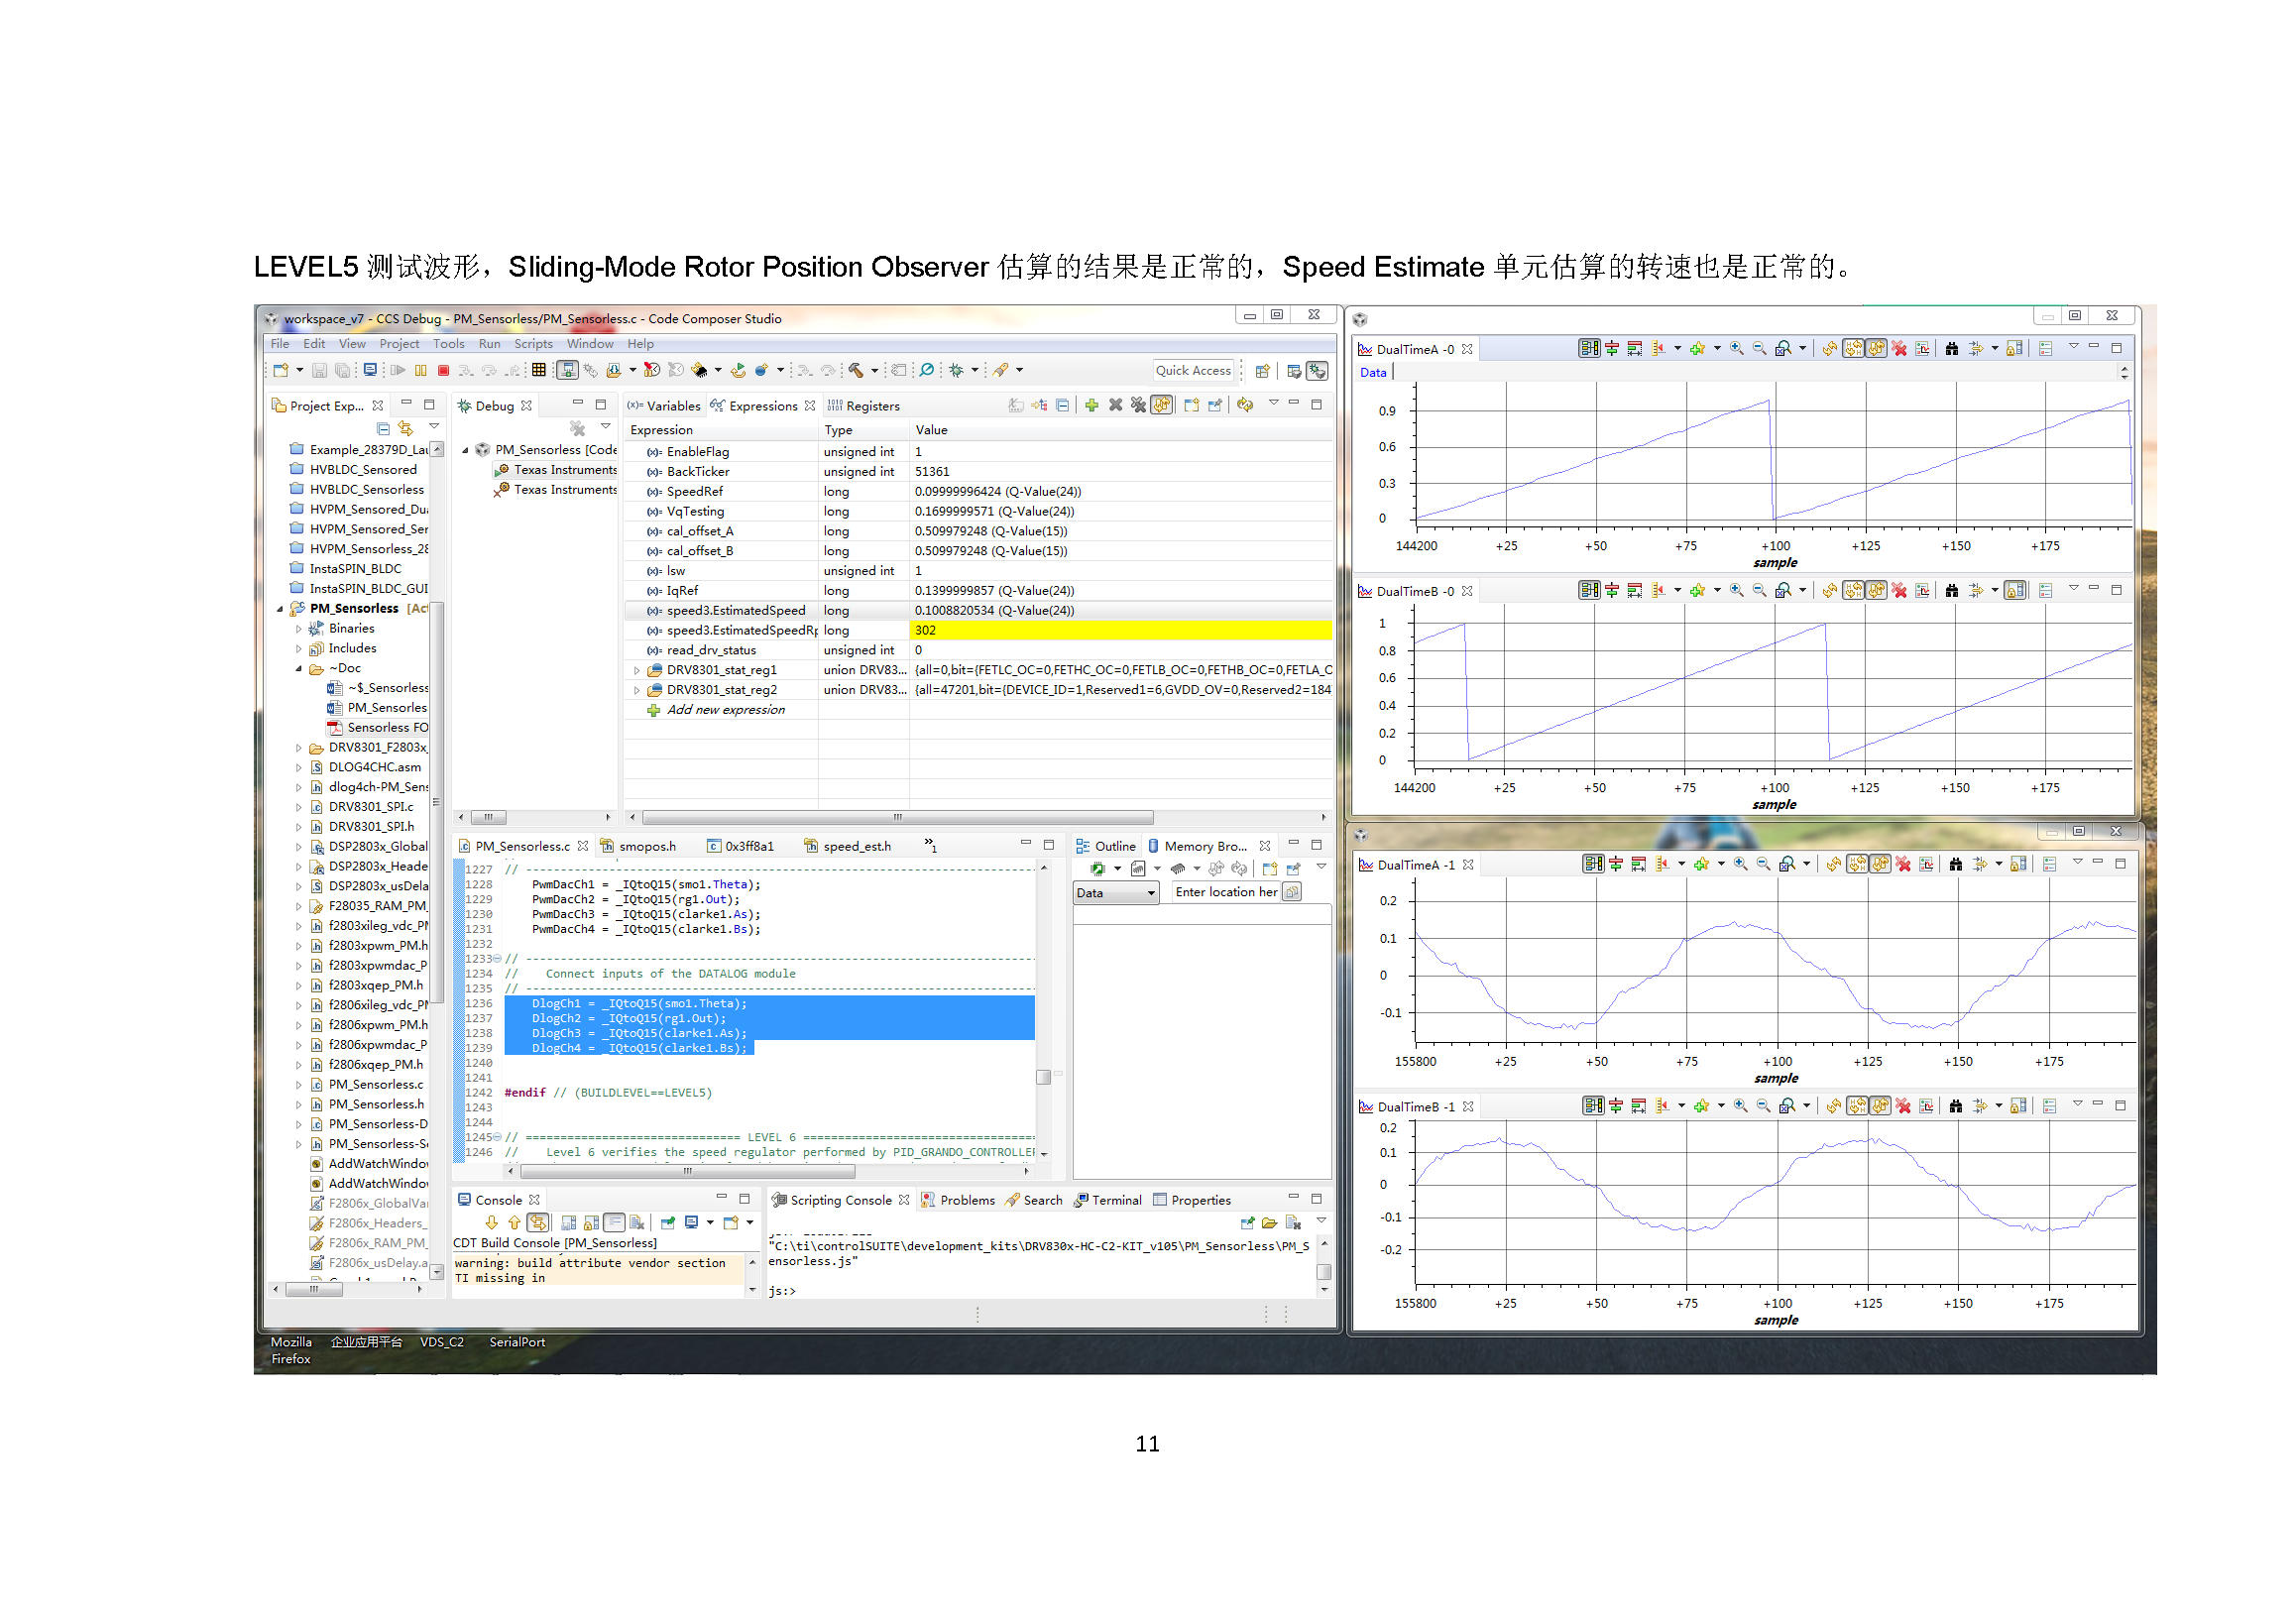The image size is (2296, 1623).
Task: Click the Suspend (pause) debug button
Action: coord(420,371)
